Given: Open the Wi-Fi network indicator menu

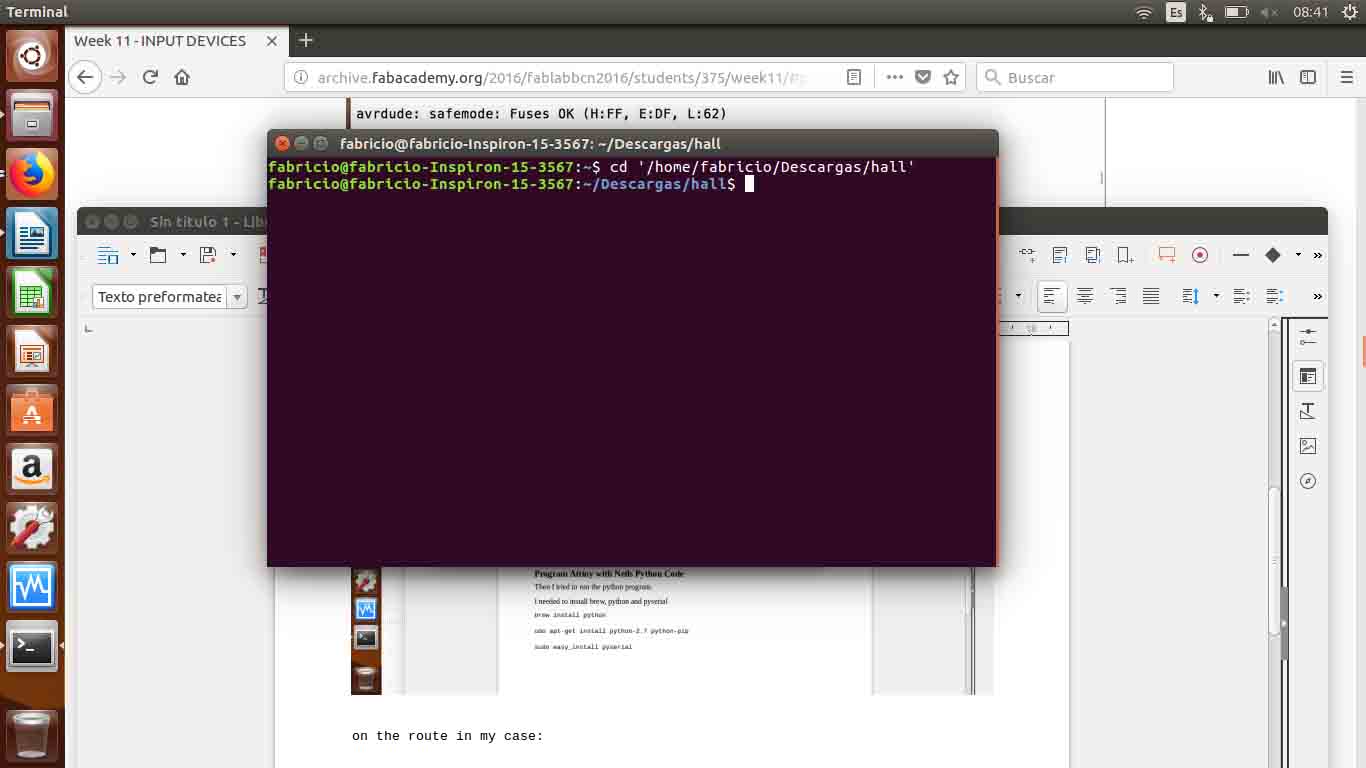Looking at the screenshot, I should 1144,12.
